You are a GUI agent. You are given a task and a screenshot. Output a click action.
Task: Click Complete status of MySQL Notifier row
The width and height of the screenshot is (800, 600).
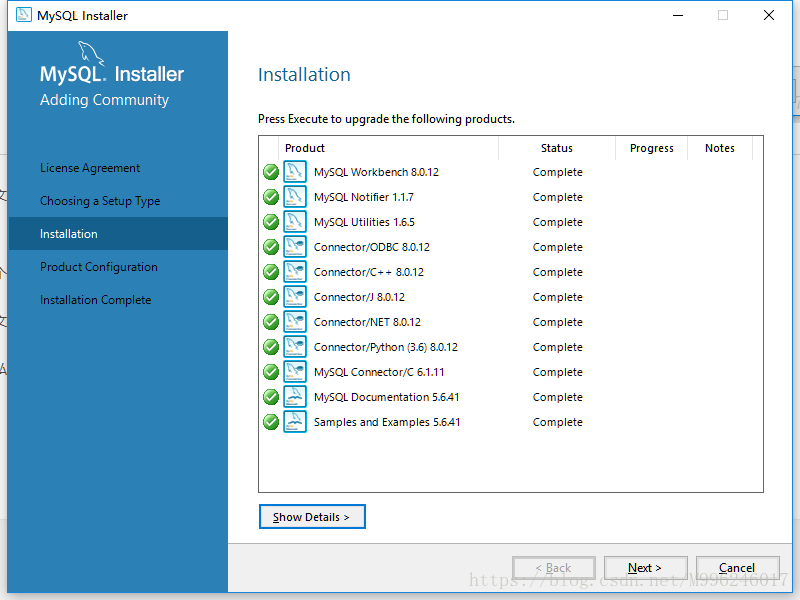(x=558, y=197)
